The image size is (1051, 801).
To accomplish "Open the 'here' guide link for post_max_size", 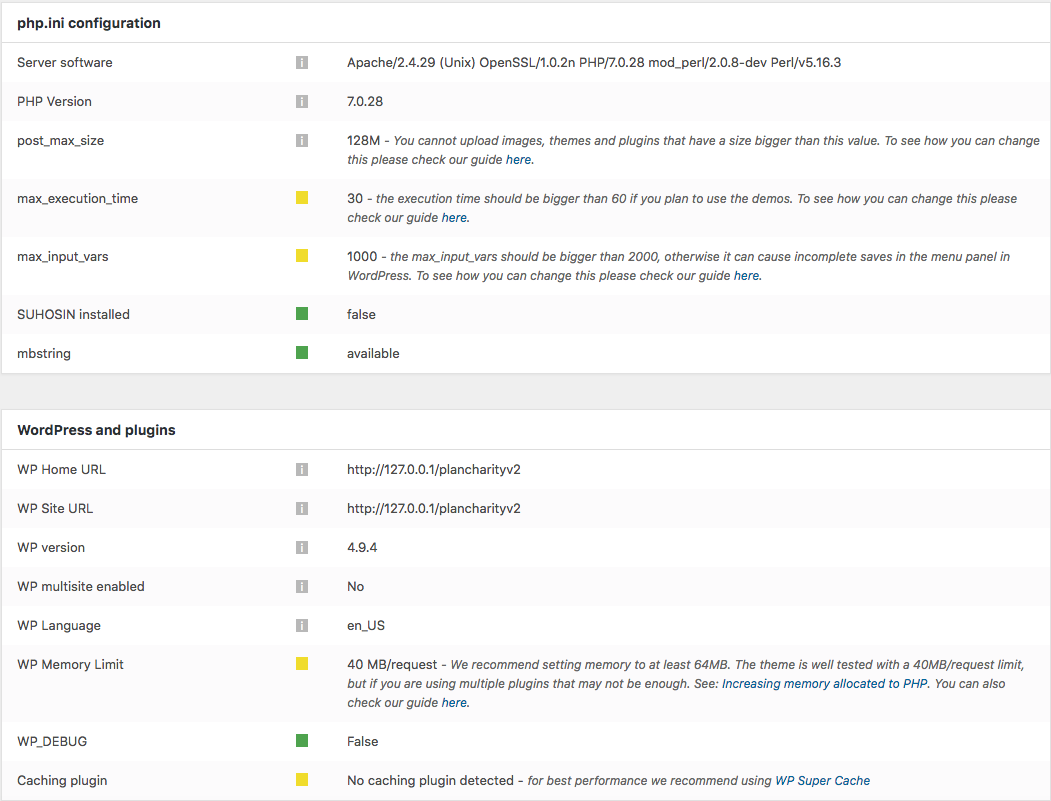I will 518,160.
